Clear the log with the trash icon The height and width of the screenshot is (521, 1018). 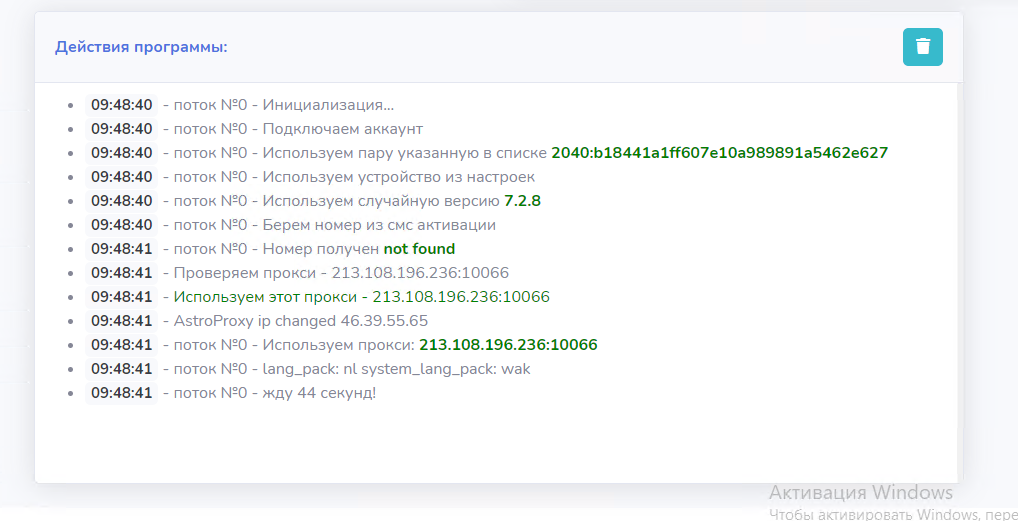tap(922, 47)
